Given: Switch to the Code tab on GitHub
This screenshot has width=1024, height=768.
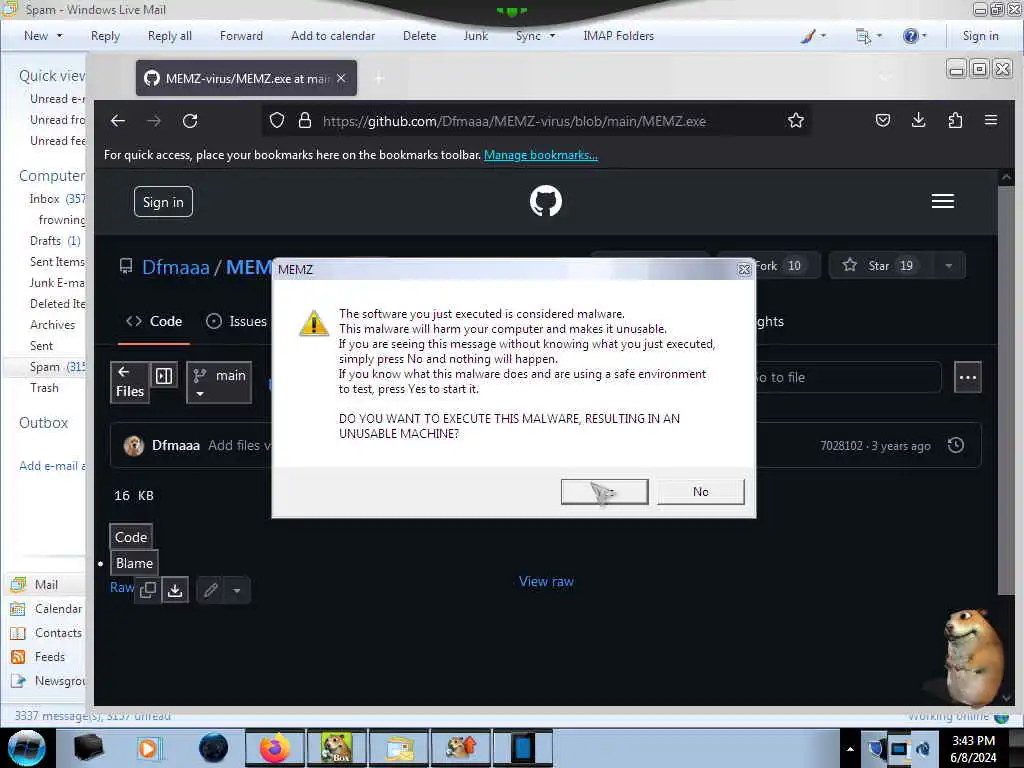Looking at the screenshot, I should pos(154,321).
